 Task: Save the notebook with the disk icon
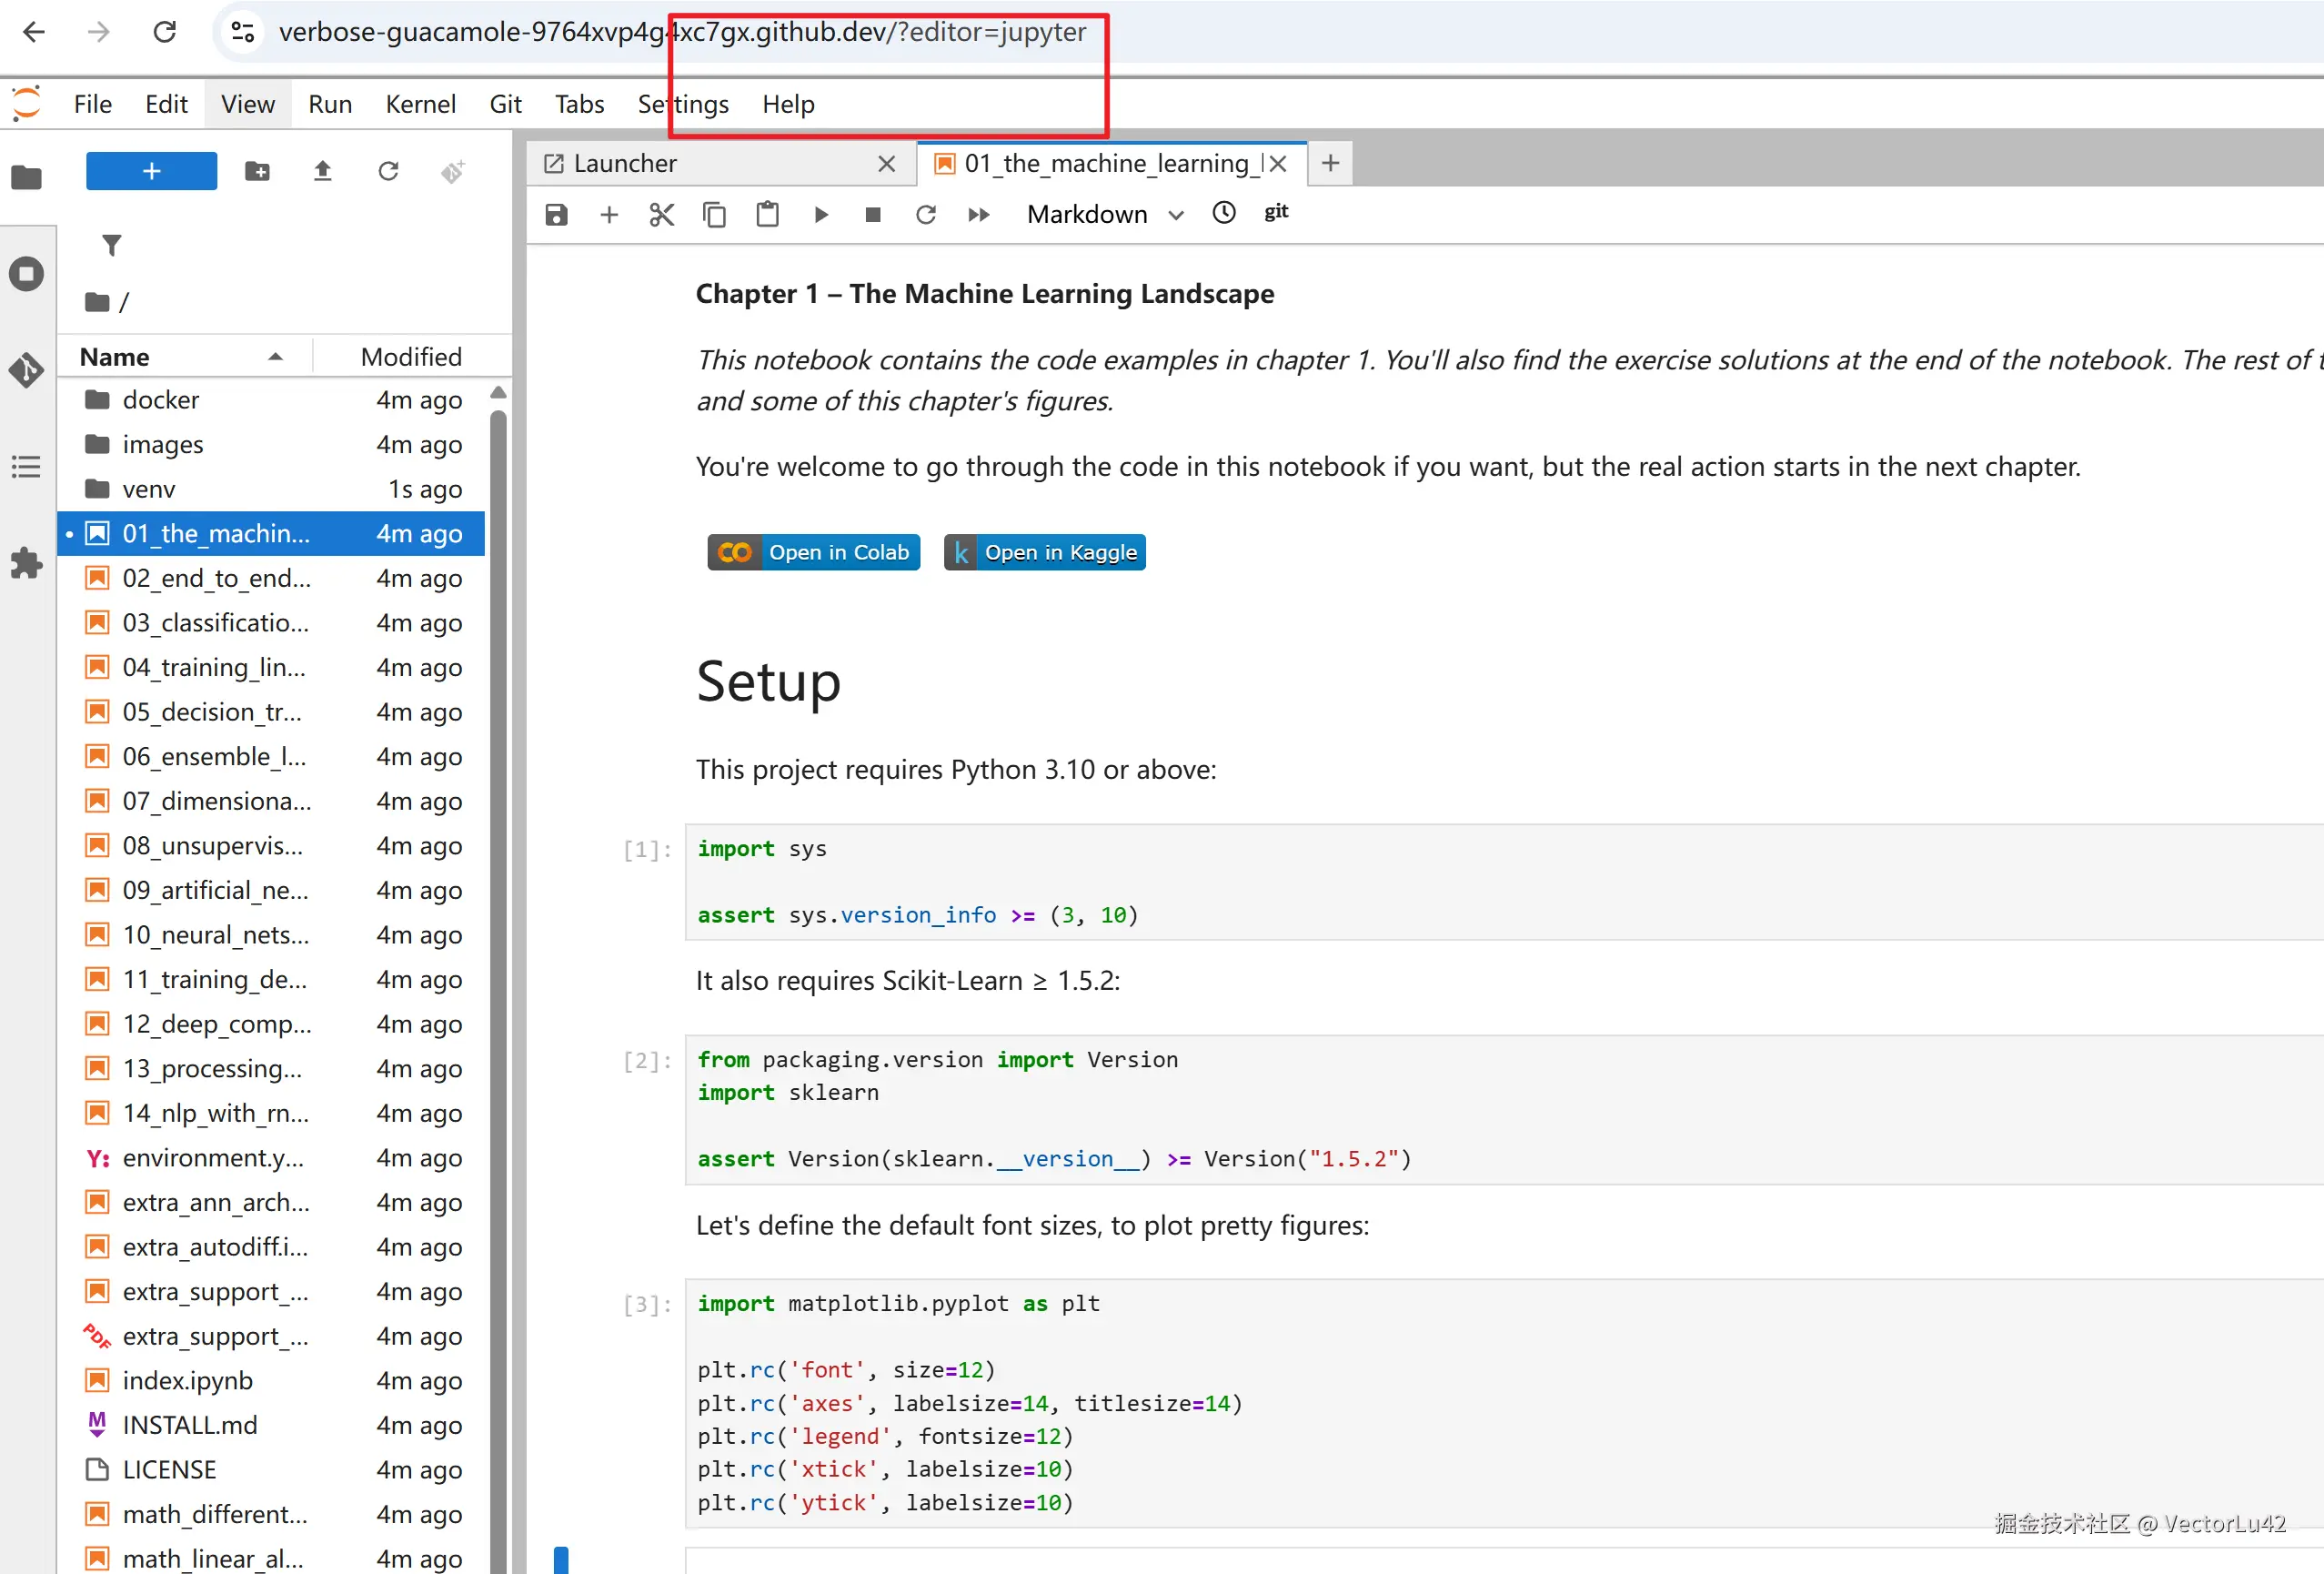pos(556,215)
